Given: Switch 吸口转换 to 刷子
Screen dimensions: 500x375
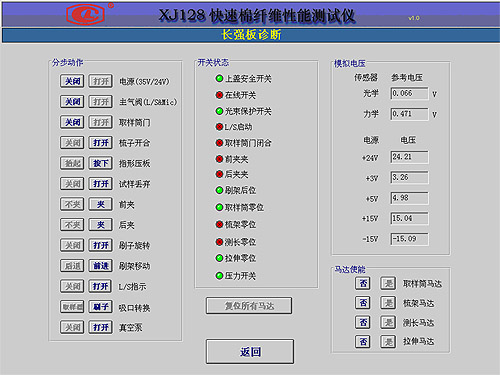Looking at the screenshot, I should 101,307.
